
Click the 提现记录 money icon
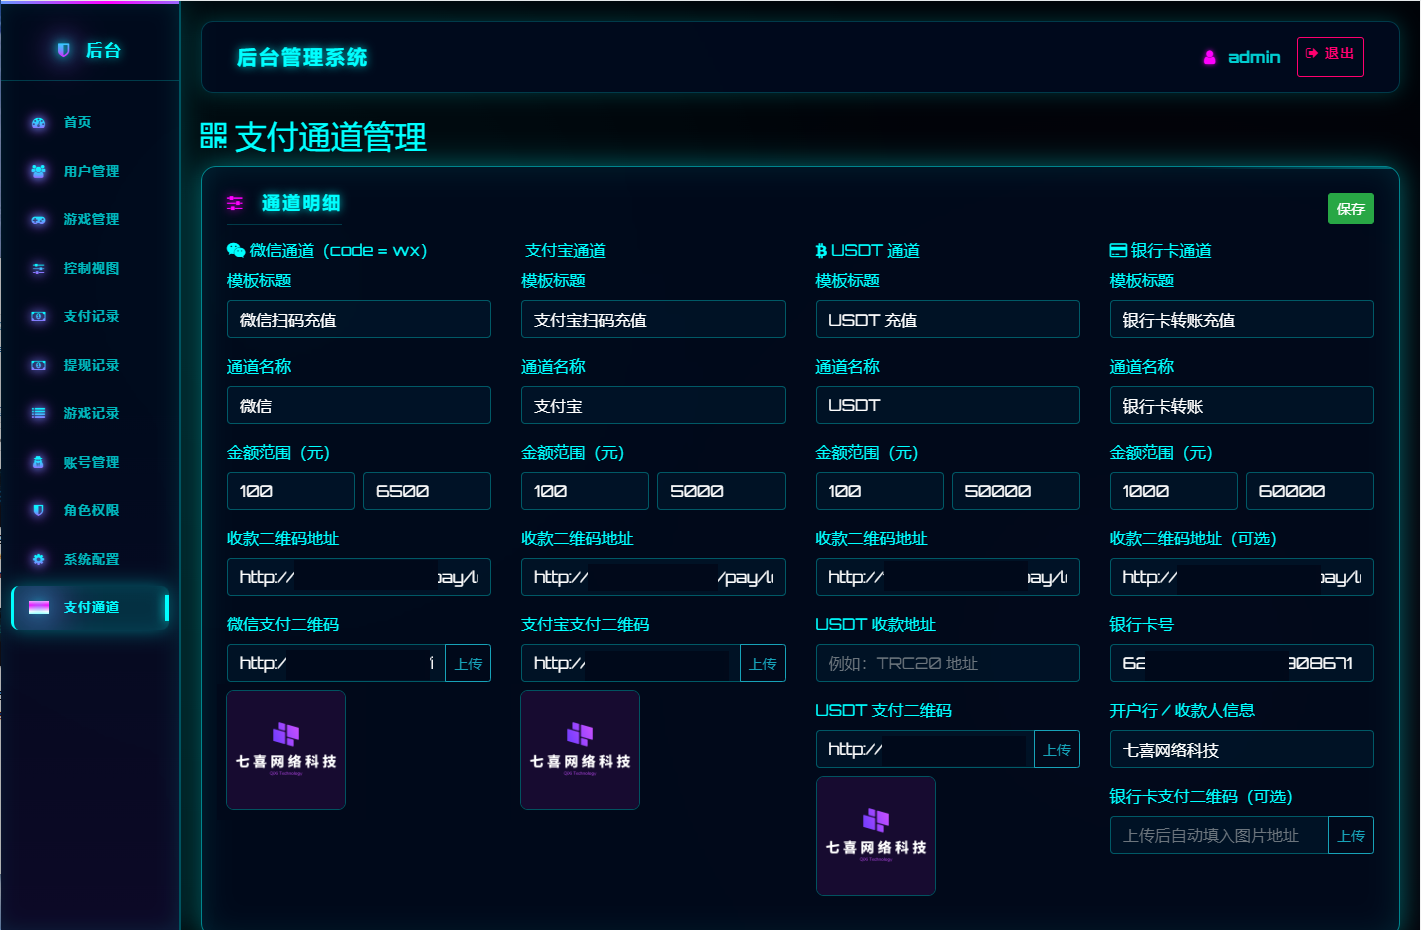39,365
